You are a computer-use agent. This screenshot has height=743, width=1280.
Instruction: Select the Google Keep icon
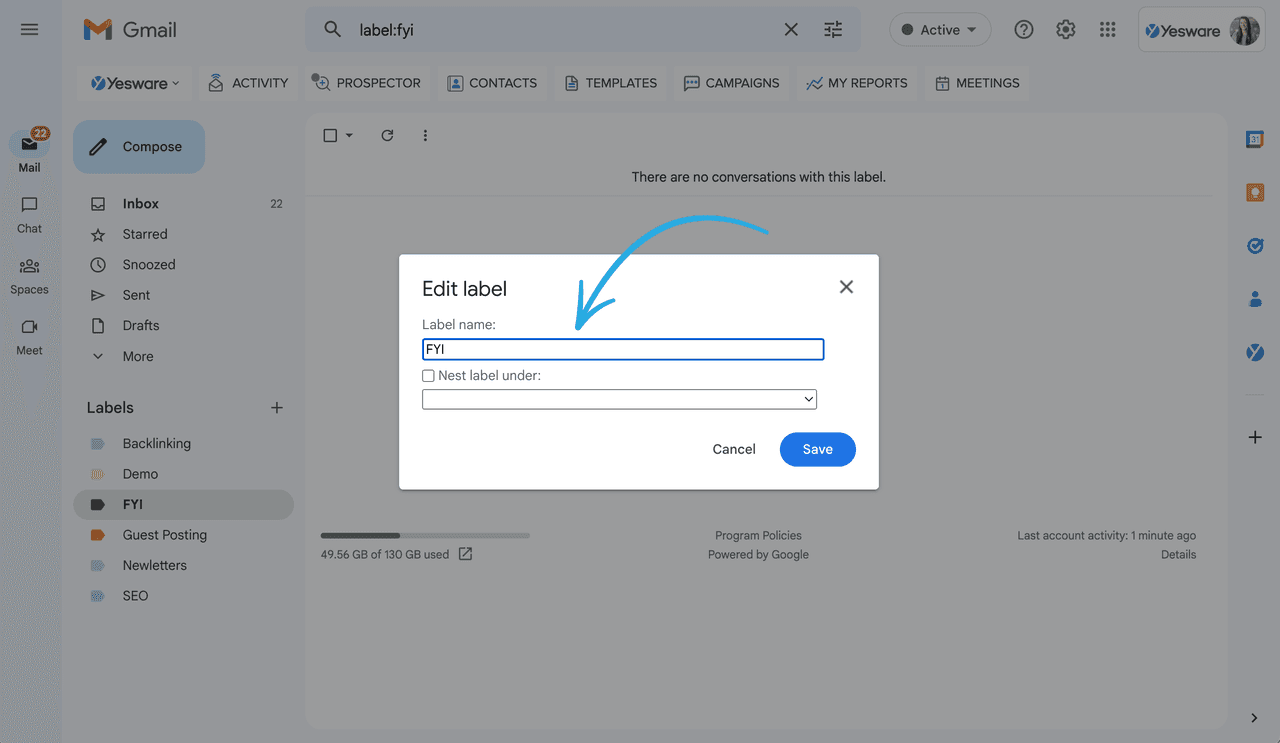click(1255, 192)
